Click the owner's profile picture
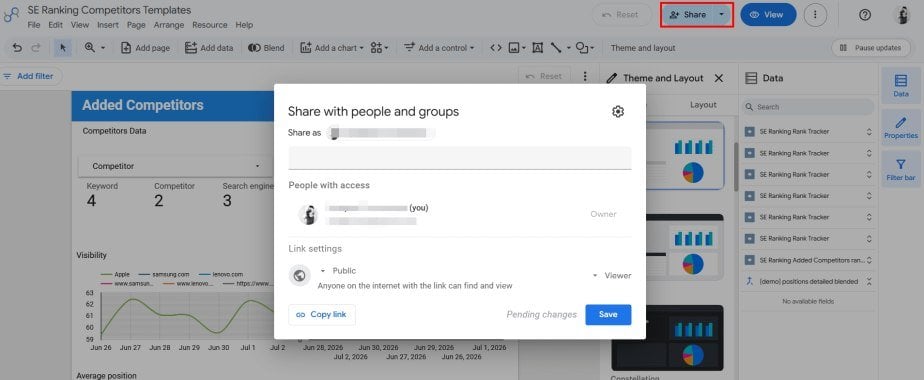 [308, 214]
